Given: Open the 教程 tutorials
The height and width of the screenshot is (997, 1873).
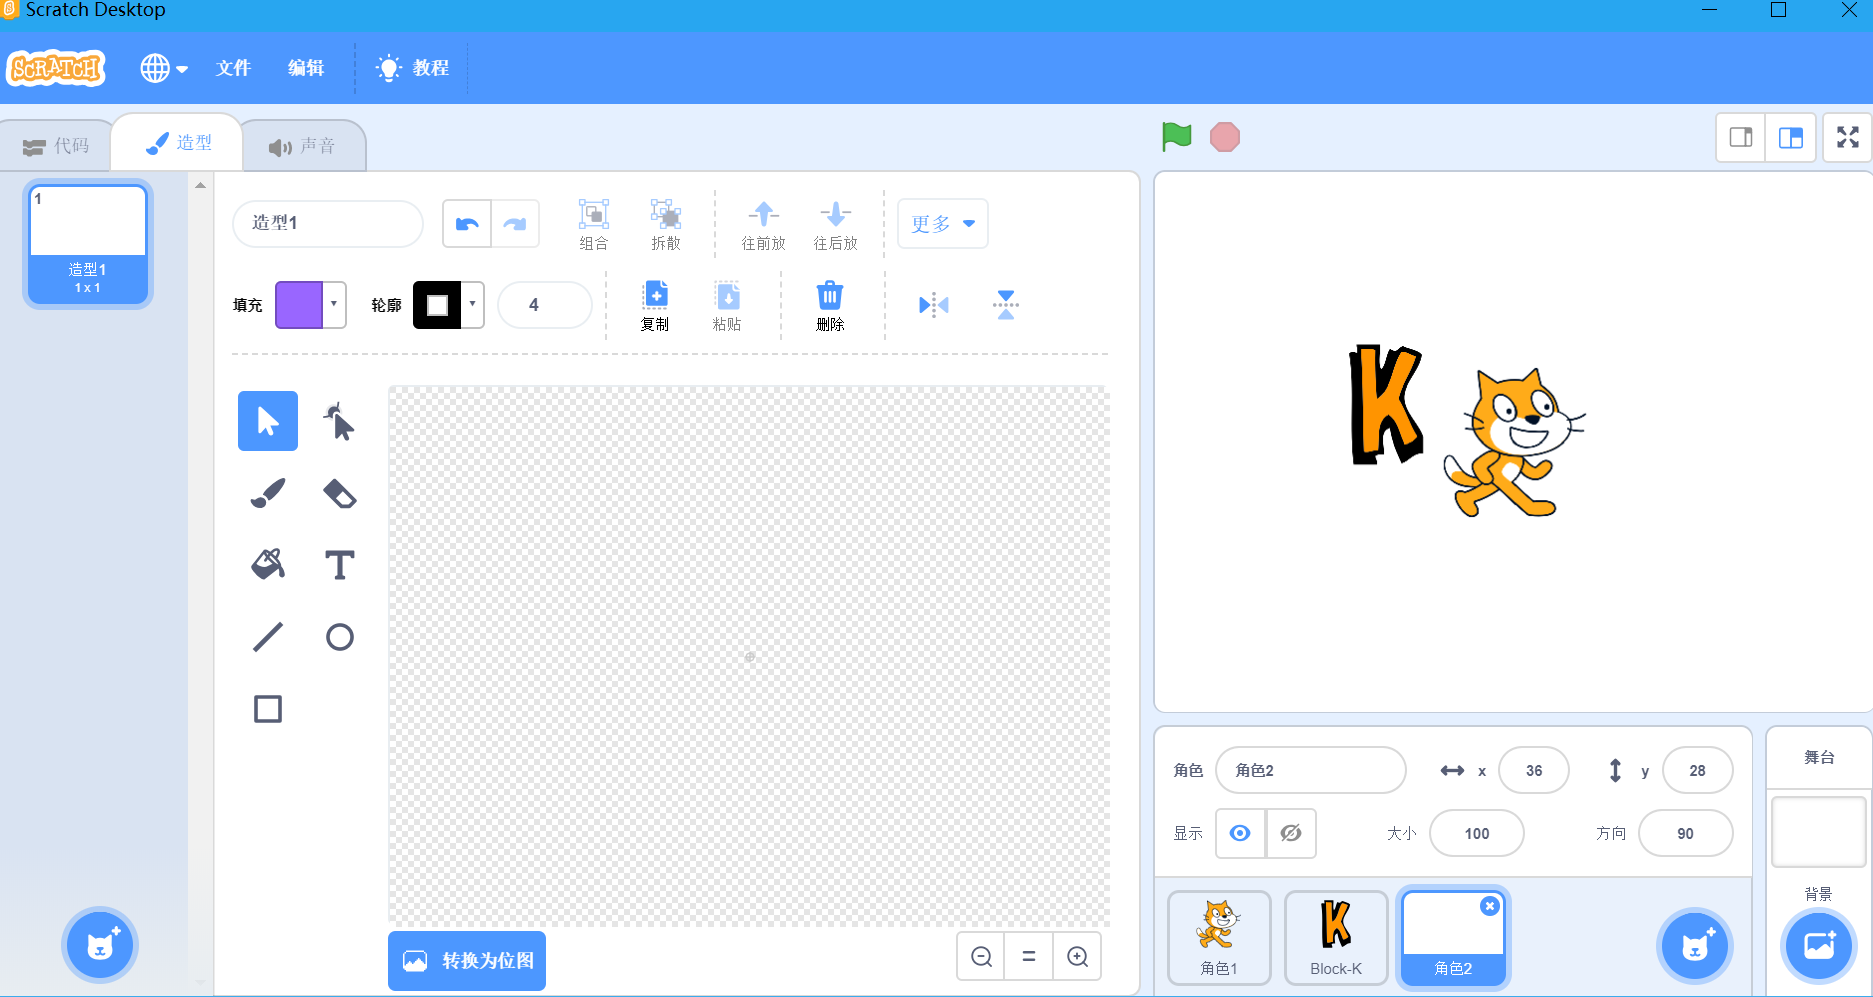Looking at the screenshot, I should point(412,68).
